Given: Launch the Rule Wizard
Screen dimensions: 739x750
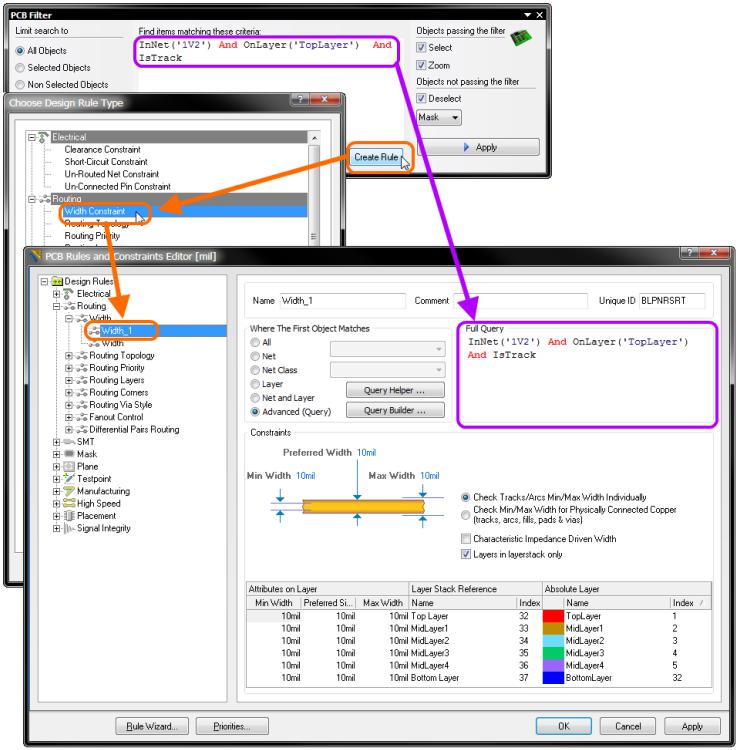Looking at the screenshot, I should point(150,726).
